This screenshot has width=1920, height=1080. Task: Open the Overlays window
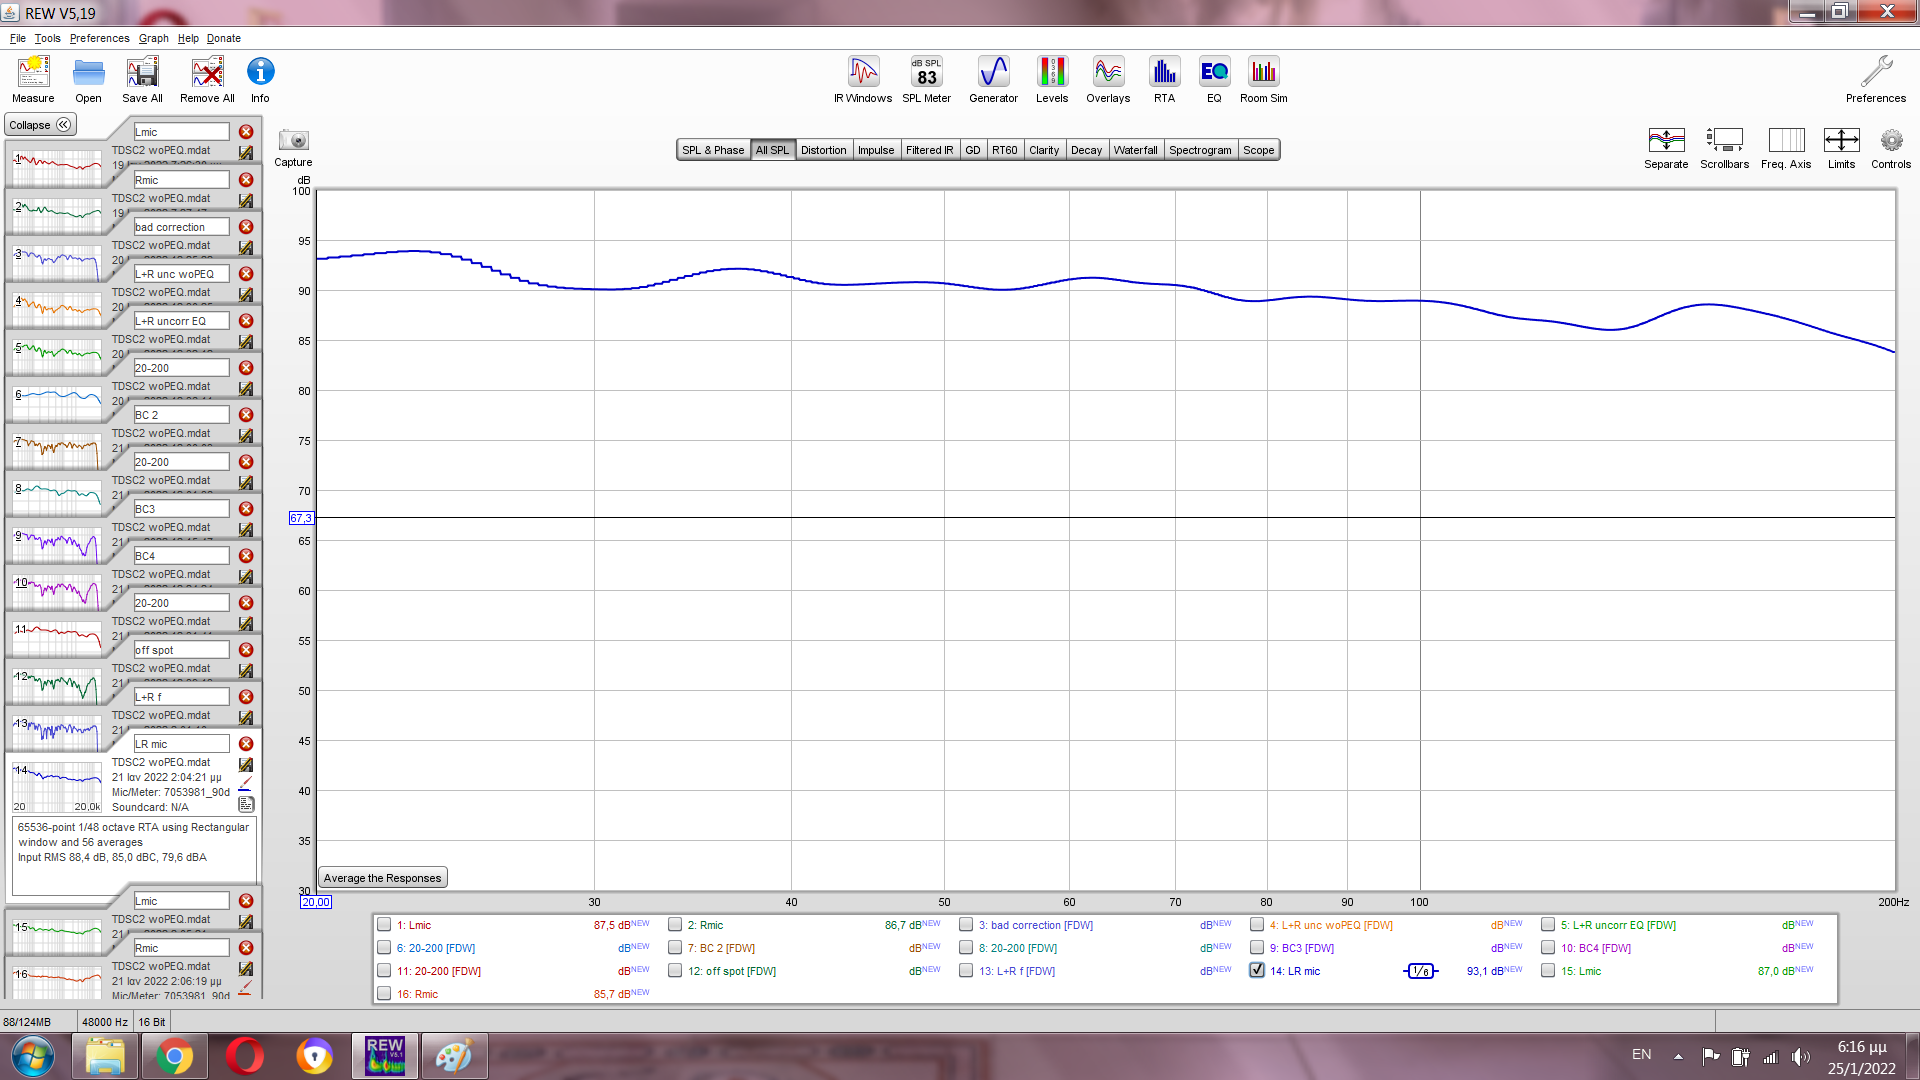pos(1108,79)
